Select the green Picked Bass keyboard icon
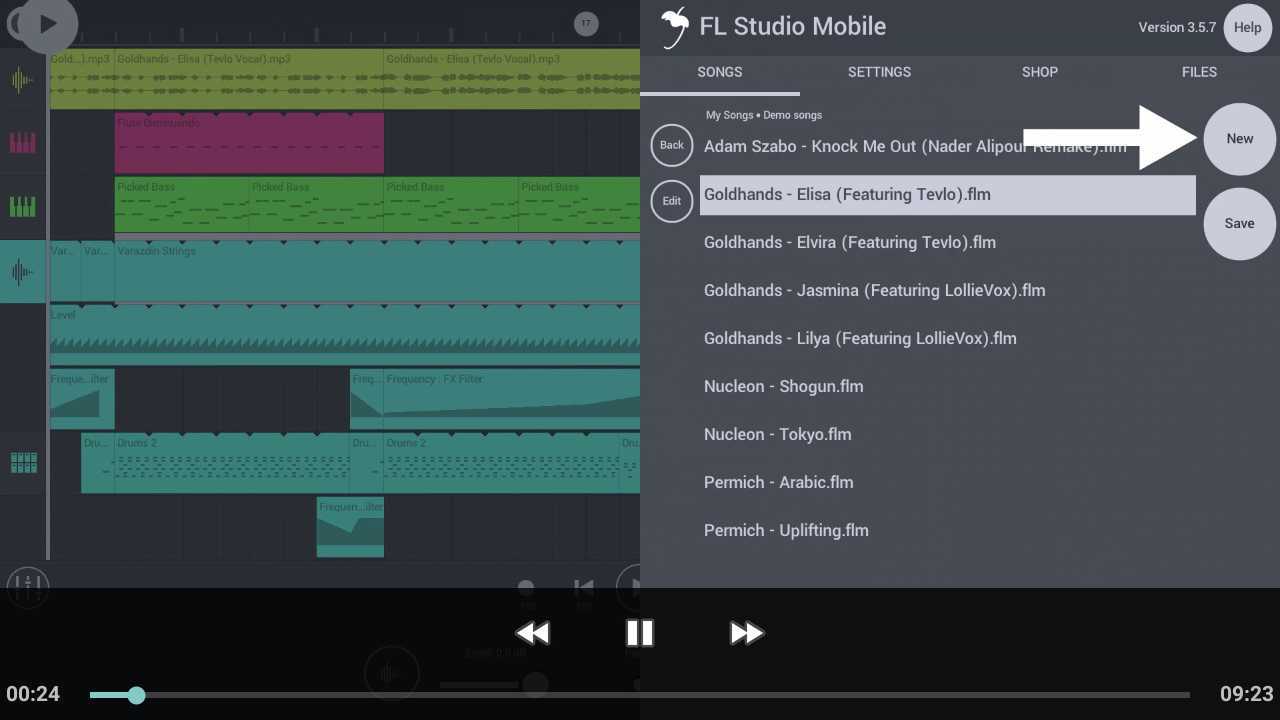The image size is (1280, 720). (x=22, y=207)
